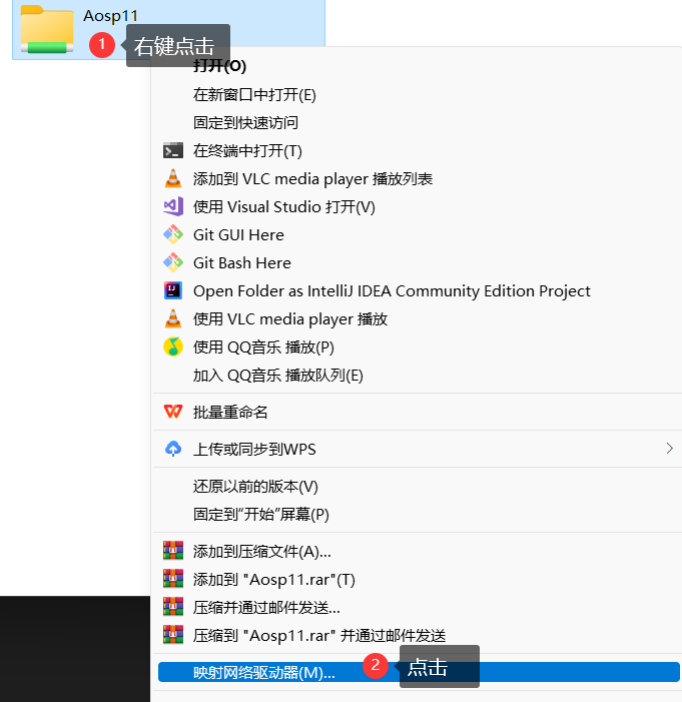Expand the 上传或同步到WPS submenu arrow
The height and width of the screenshot is (702, 682).
(669, 449)
